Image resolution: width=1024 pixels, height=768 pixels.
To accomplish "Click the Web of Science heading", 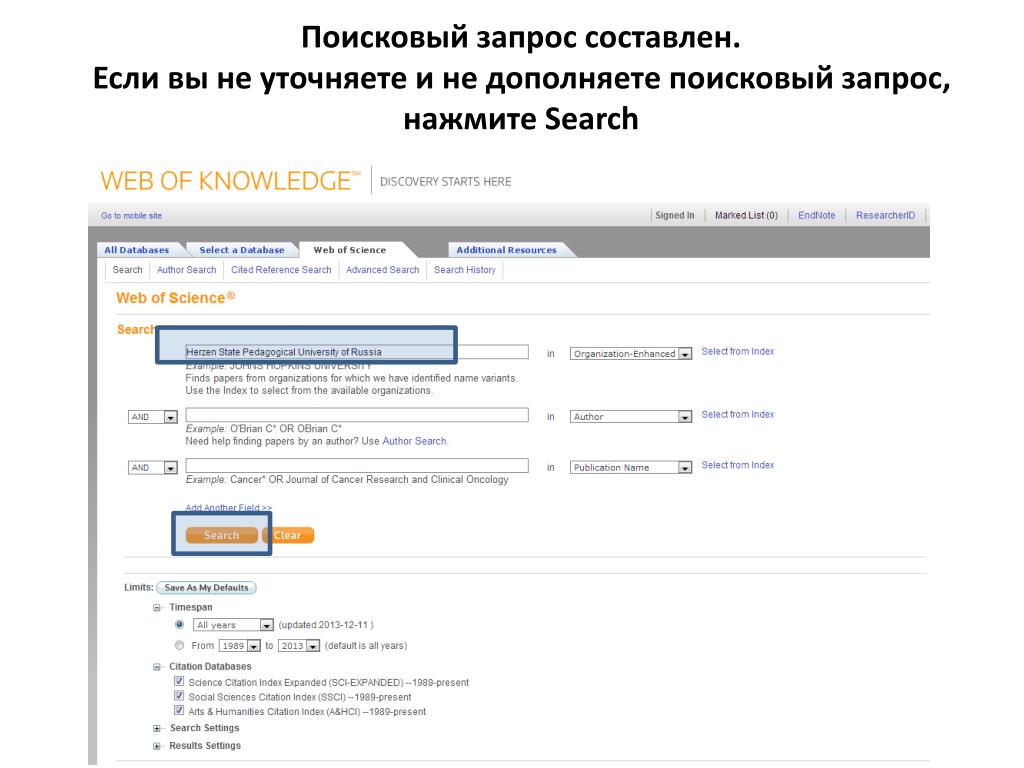I will (175, 298).
